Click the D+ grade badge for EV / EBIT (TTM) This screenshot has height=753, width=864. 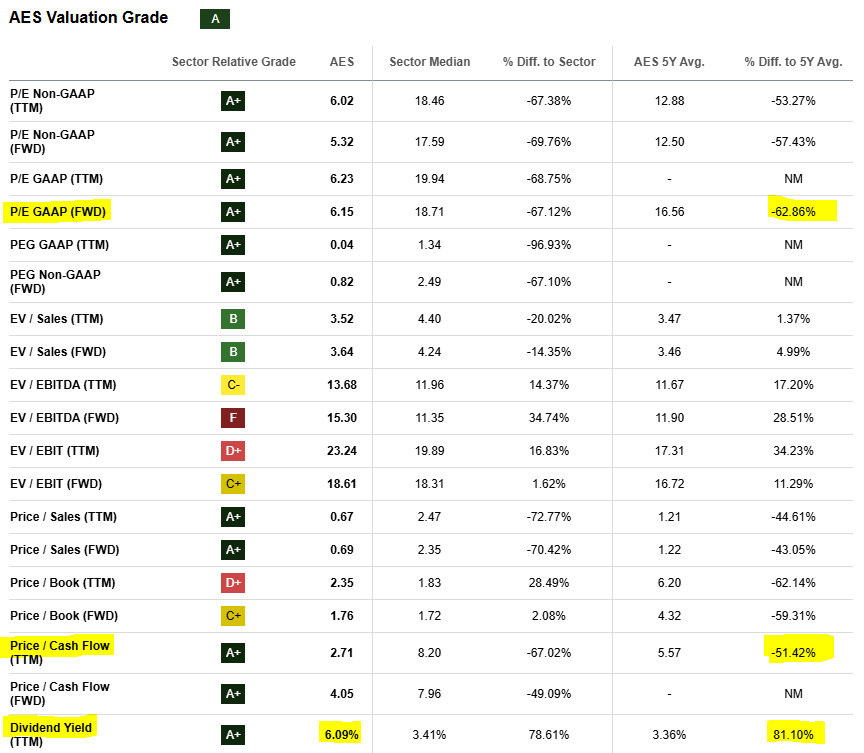coord(233,451)
